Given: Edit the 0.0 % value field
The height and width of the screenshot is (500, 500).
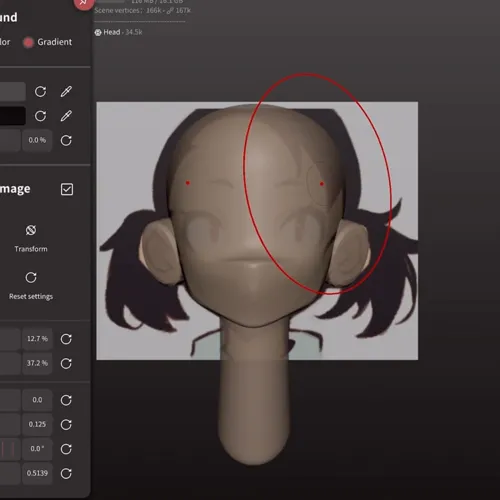Looking at the screenshot, I should pos(37,140).
